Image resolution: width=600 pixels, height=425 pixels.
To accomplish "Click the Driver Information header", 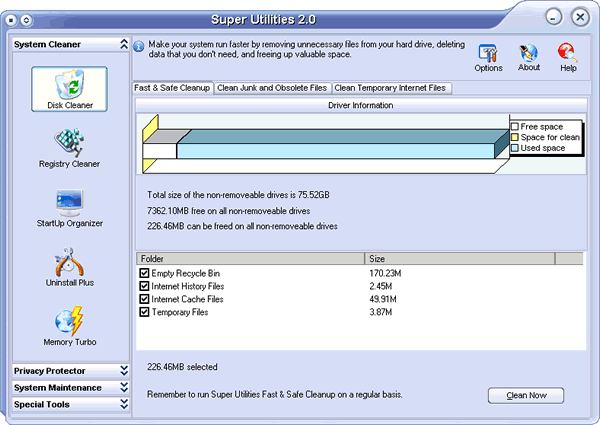I will [361, 105].
